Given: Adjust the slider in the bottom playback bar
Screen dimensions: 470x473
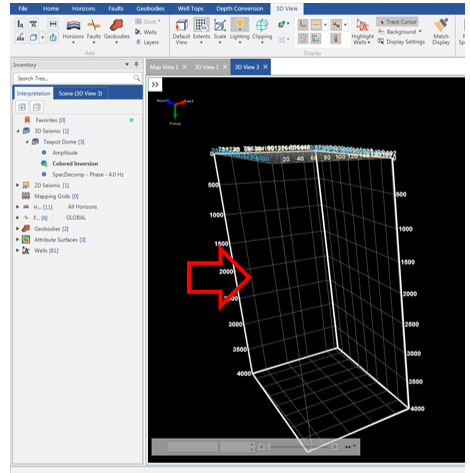Looking at the screenshot, I should (x=298, y=447).
